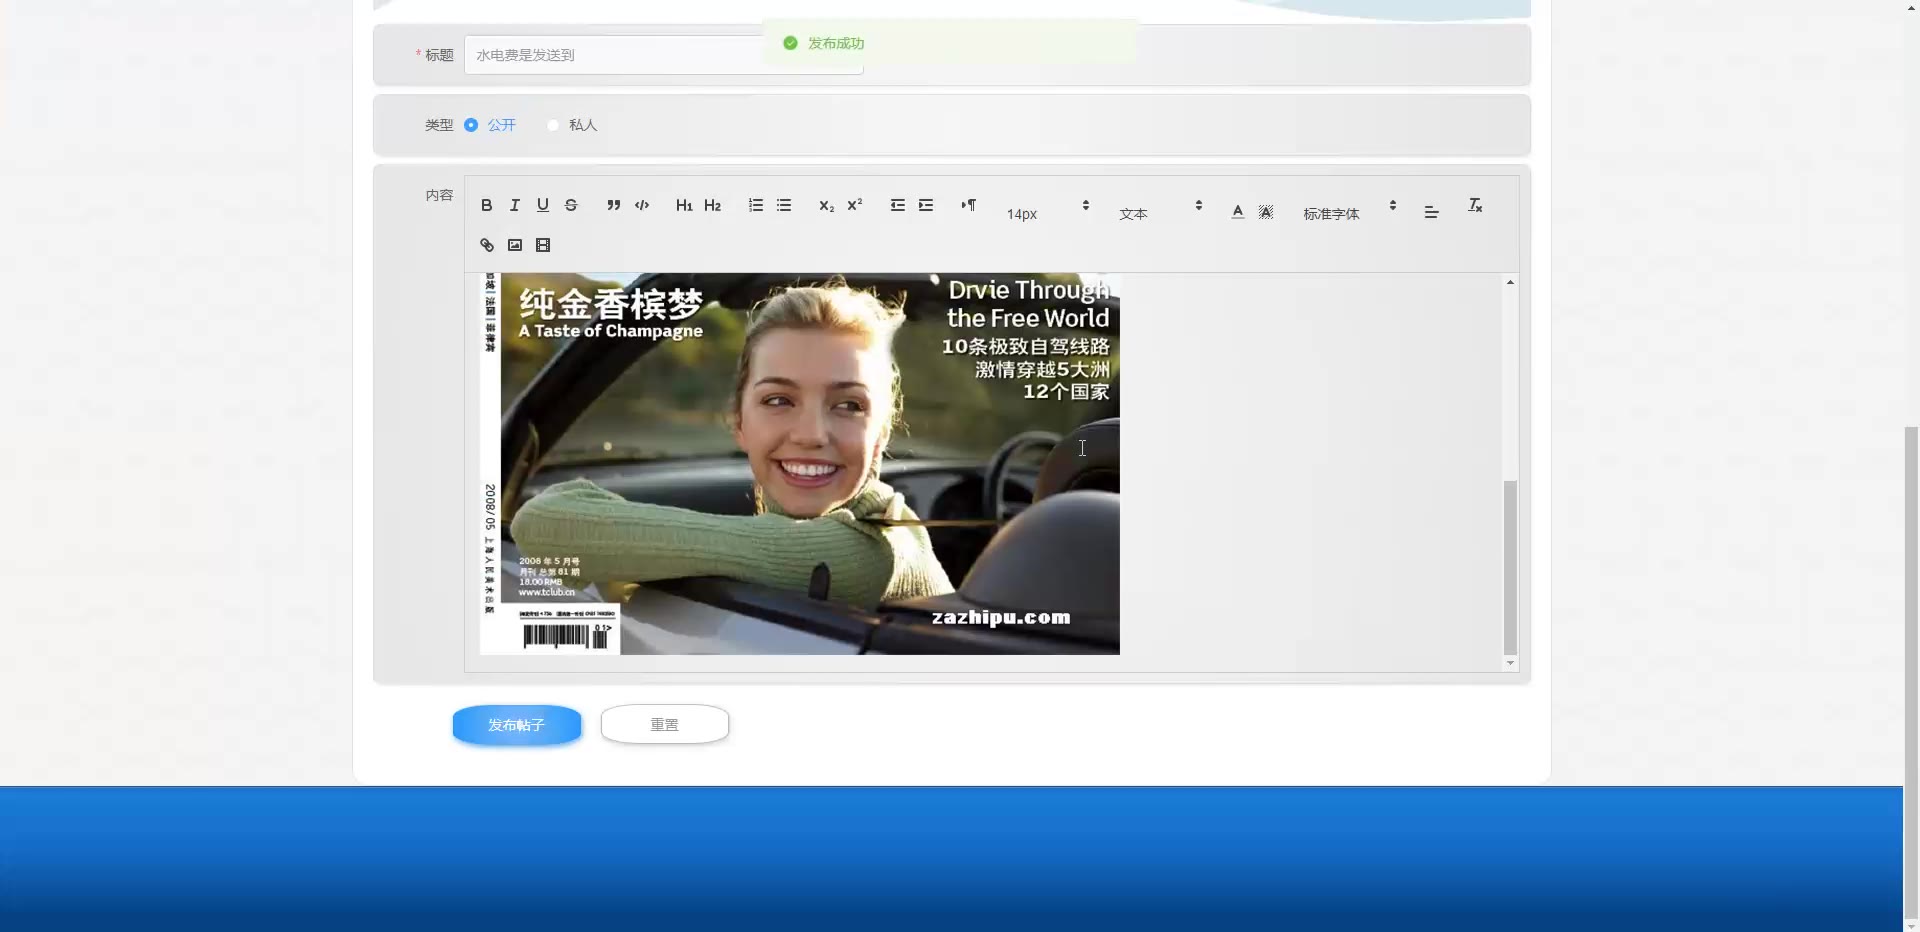Viewport: 1920px width, 932px height.
Task: Click the magazine cover image in editor
Action: (x=800, y=464)
